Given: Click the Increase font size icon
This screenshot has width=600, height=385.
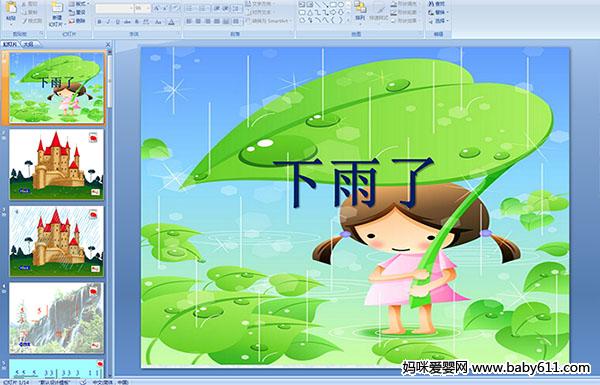Looking at the screenshot, I should pyautogui.click(x=157, y=8).
